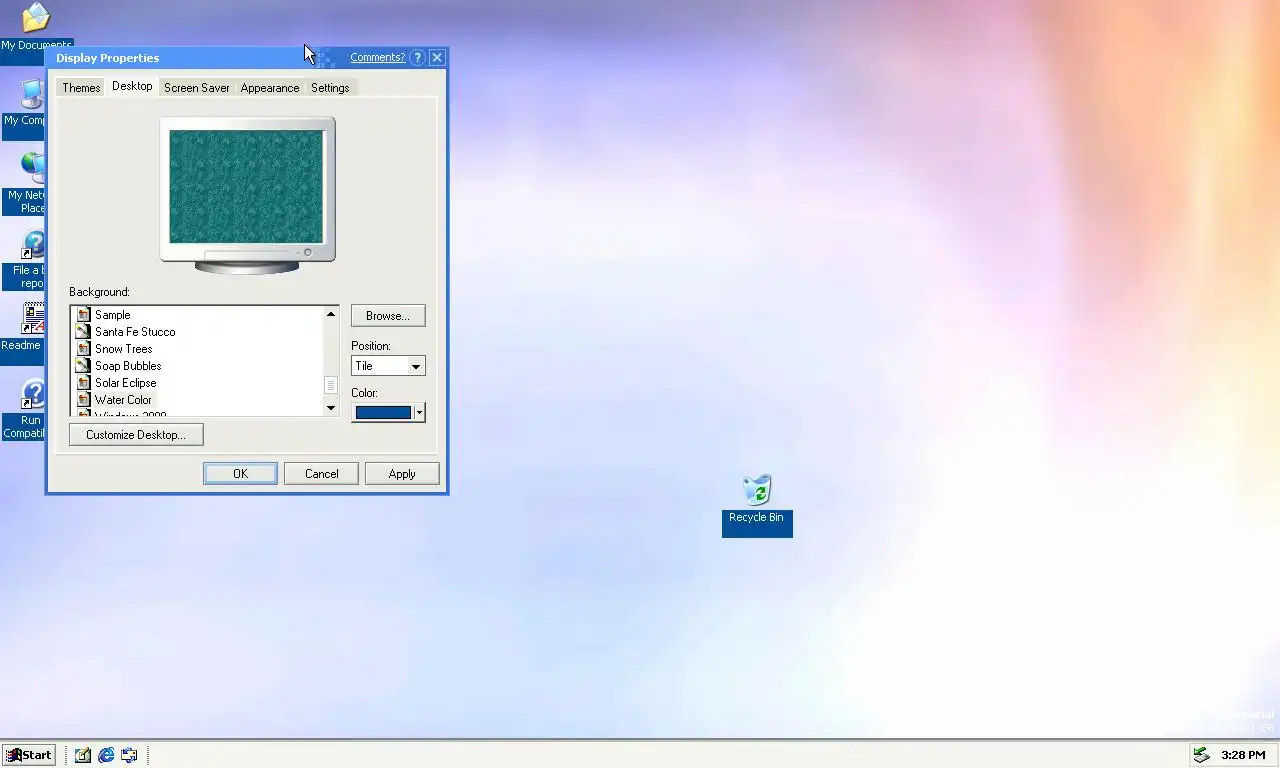Select Santa Fe Stucco background
Image resolution: width=1280 pixels, height=768 pixels.
coord(135,331)
